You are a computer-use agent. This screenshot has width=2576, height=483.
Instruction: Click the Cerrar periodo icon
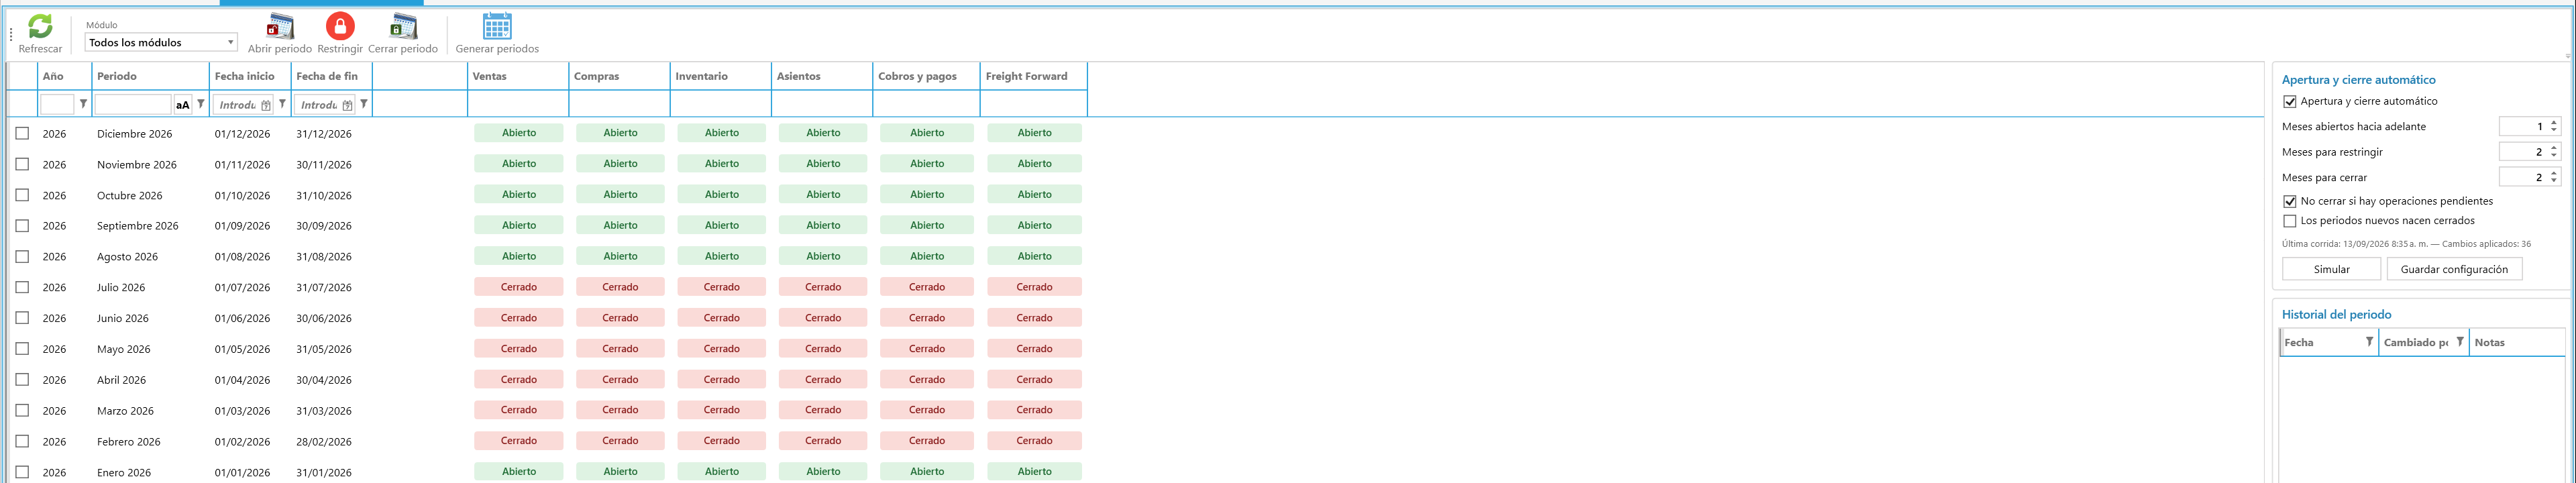pyautogui.click(x=403, y=26)
